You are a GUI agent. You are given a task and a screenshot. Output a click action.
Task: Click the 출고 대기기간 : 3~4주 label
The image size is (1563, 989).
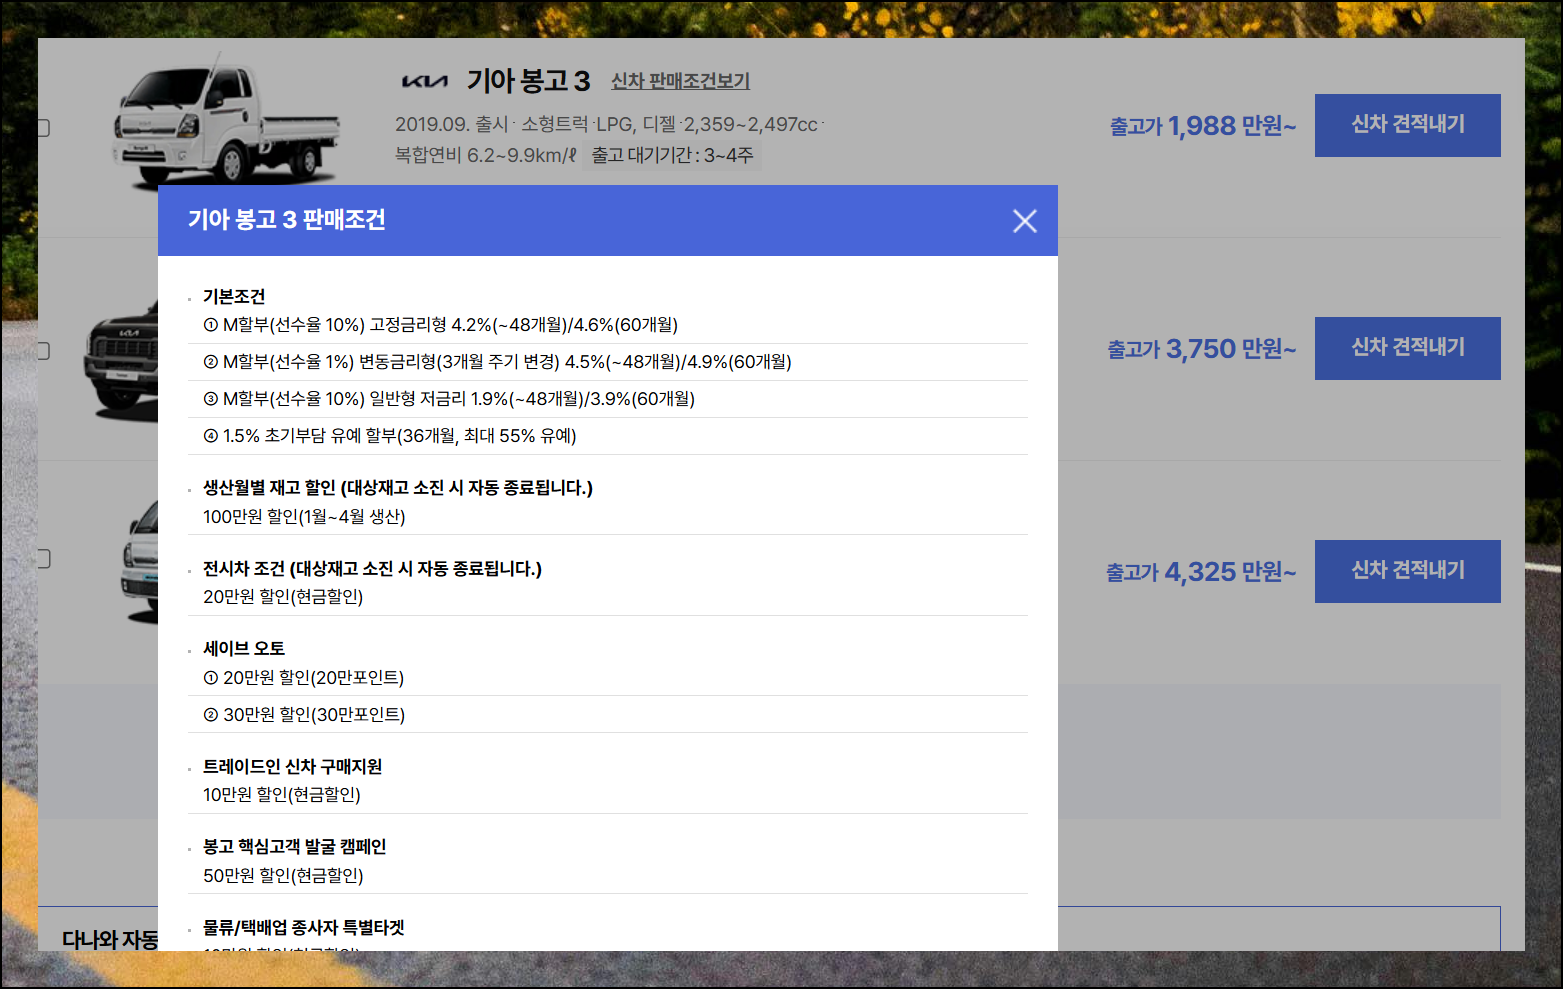pyautogui.click(x=672, y=155)
